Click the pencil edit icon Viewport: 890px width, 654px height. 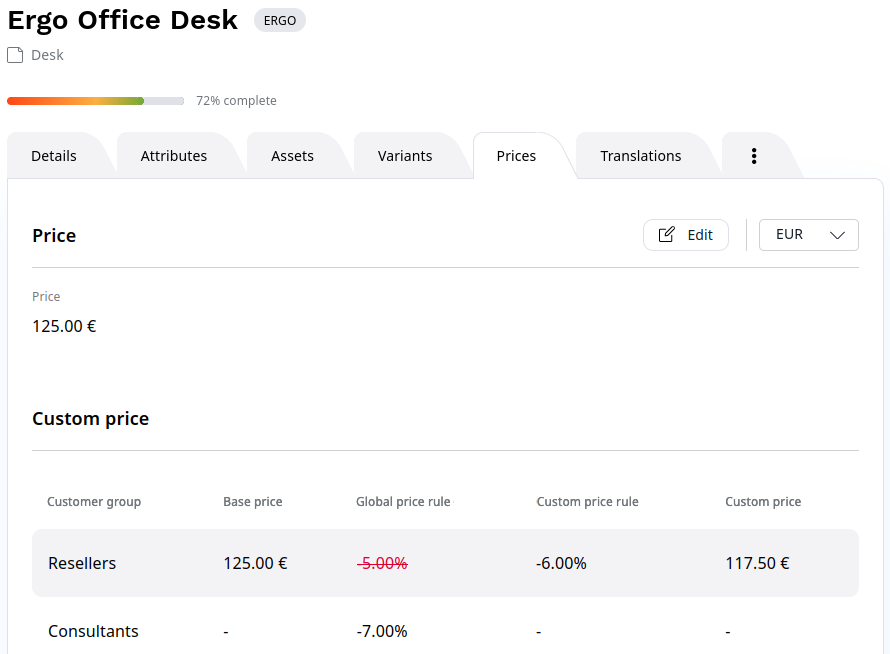[667, 235]
